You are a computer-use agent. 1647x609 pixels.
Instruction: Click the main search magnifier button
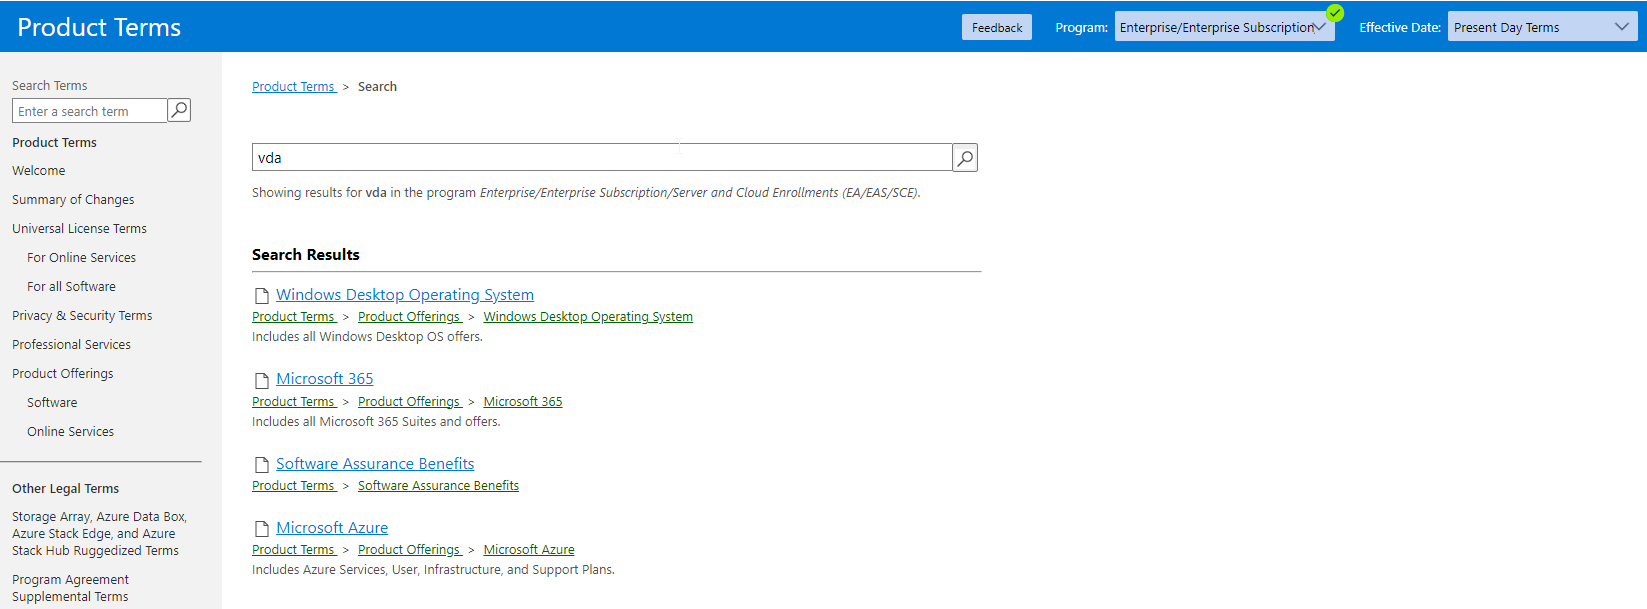(x=965, y=158)
